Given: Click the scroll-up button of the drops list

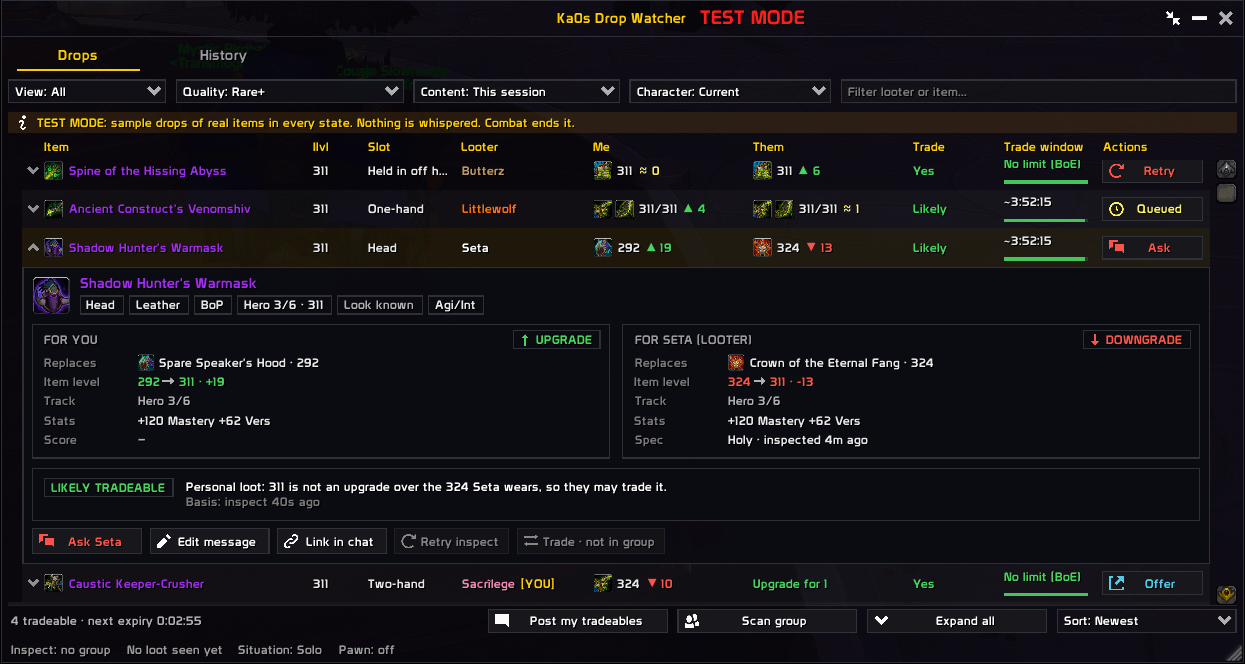Looking at the screenshot, I should (x=1227, y=169).
